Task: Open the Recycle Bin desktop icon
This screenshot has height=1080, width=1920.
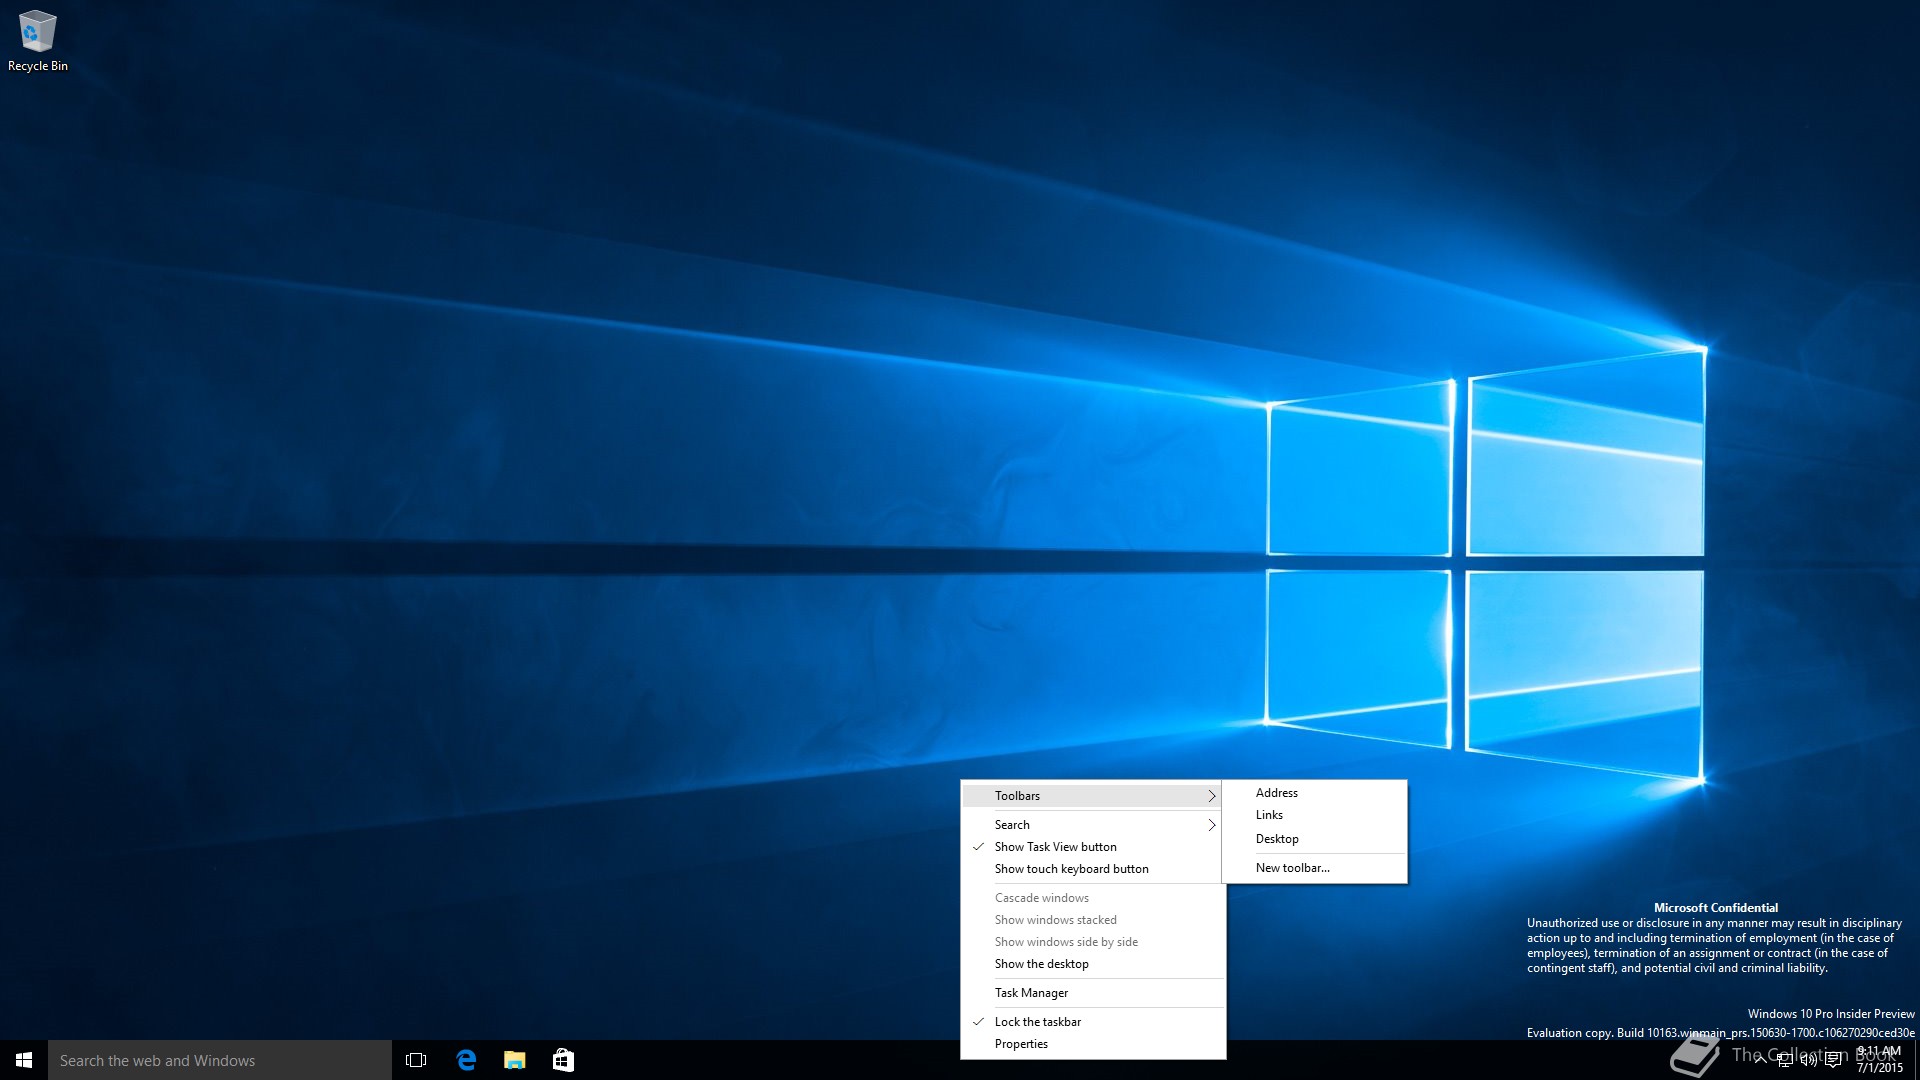Action: pyautogui.click(x=37, y=41)
